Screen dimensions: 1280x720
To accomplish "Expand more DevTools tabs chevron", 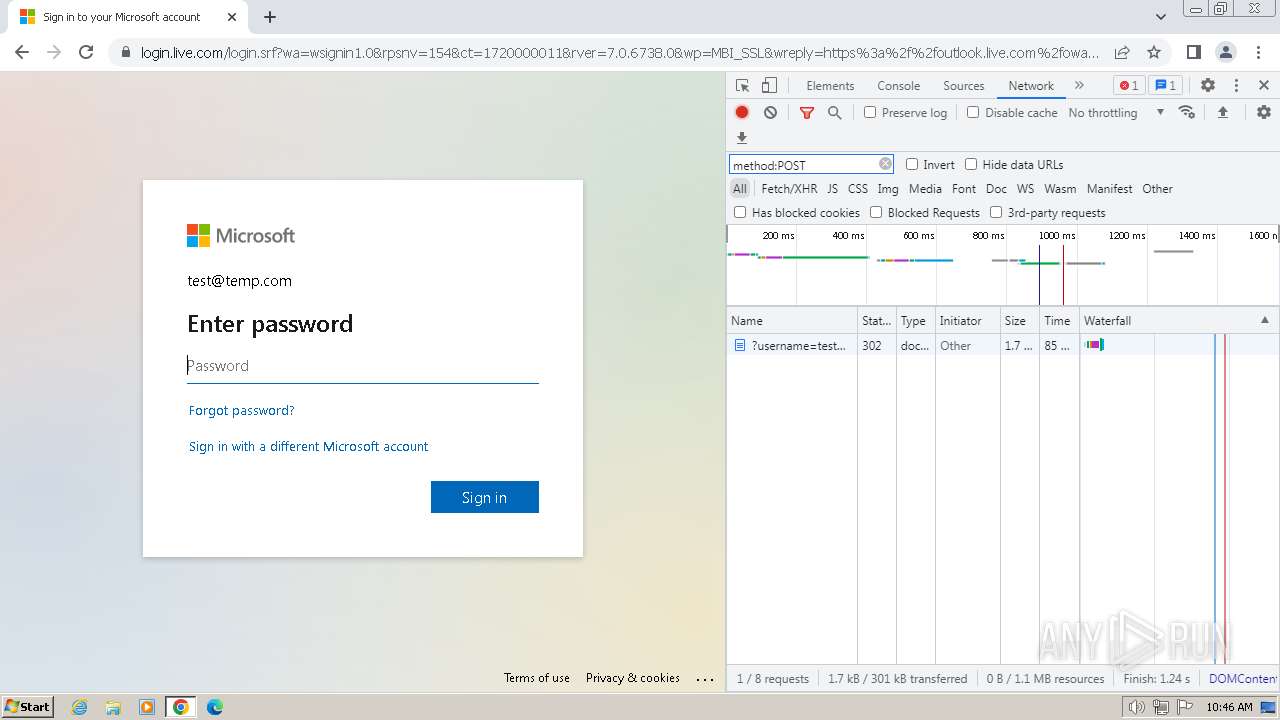I will (1079, 86).
